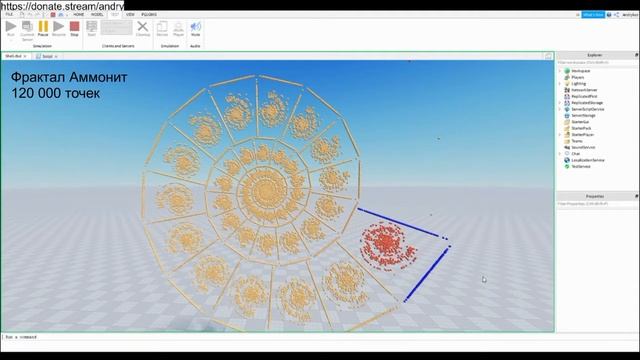Click the share icon in the title bar
640x360 pixels.
pos(617,15)
